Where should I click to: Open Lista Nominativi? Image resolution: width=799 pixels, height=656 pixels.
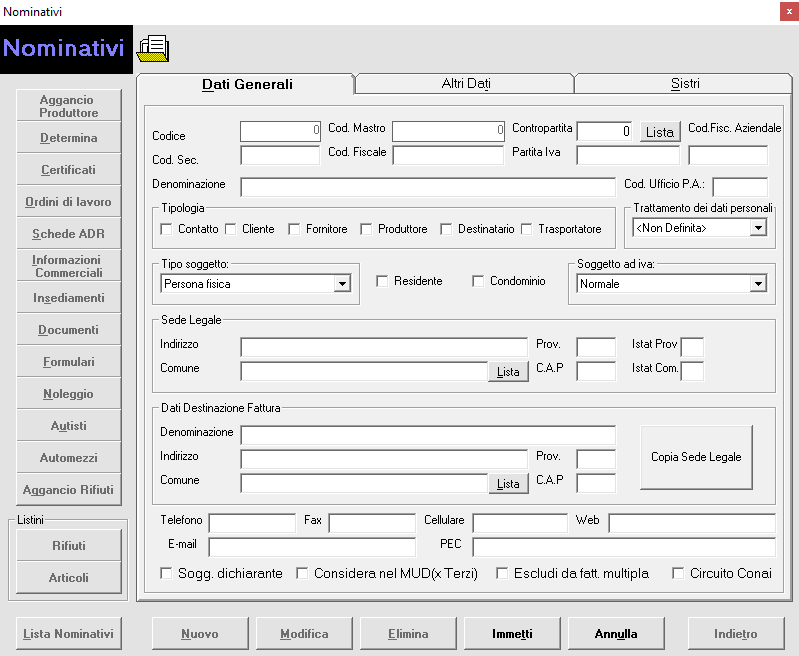point(69,634)
